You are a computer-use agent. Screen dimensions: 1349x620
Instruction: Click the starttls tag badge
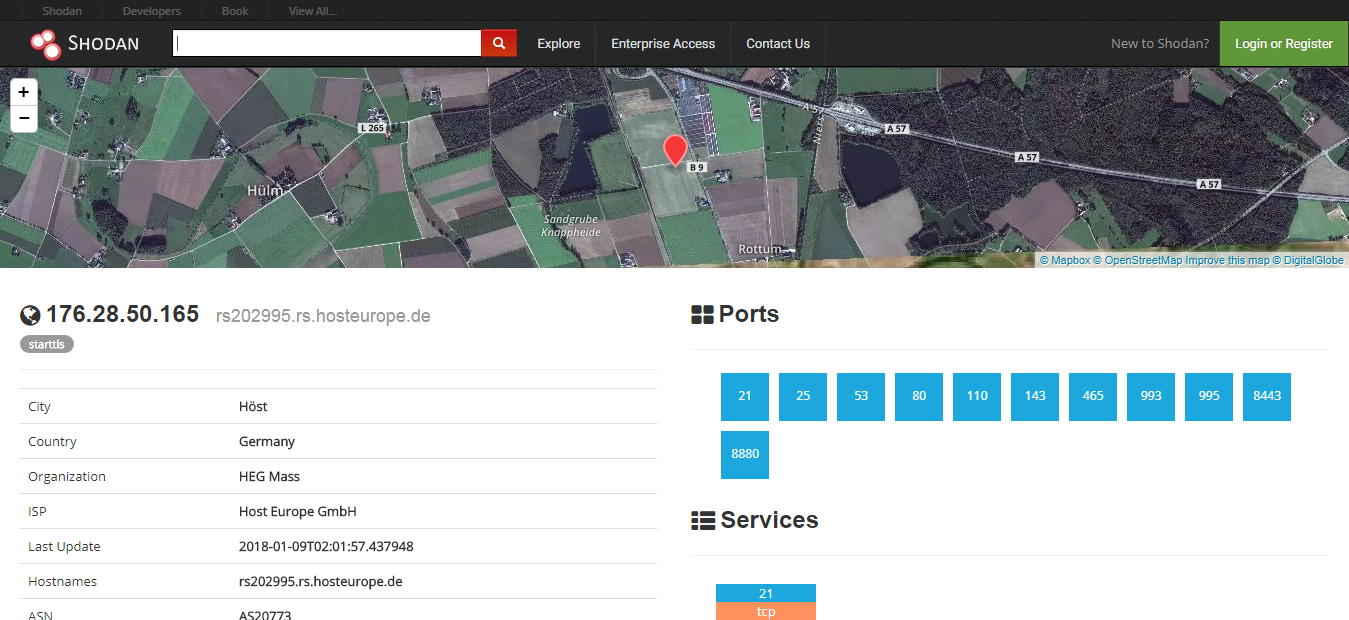[x=47, y=344]
